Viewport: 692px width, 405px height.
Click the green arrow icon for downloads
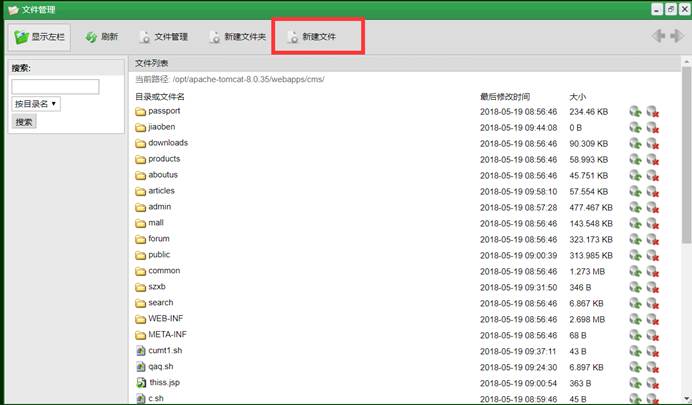[635, 143]
